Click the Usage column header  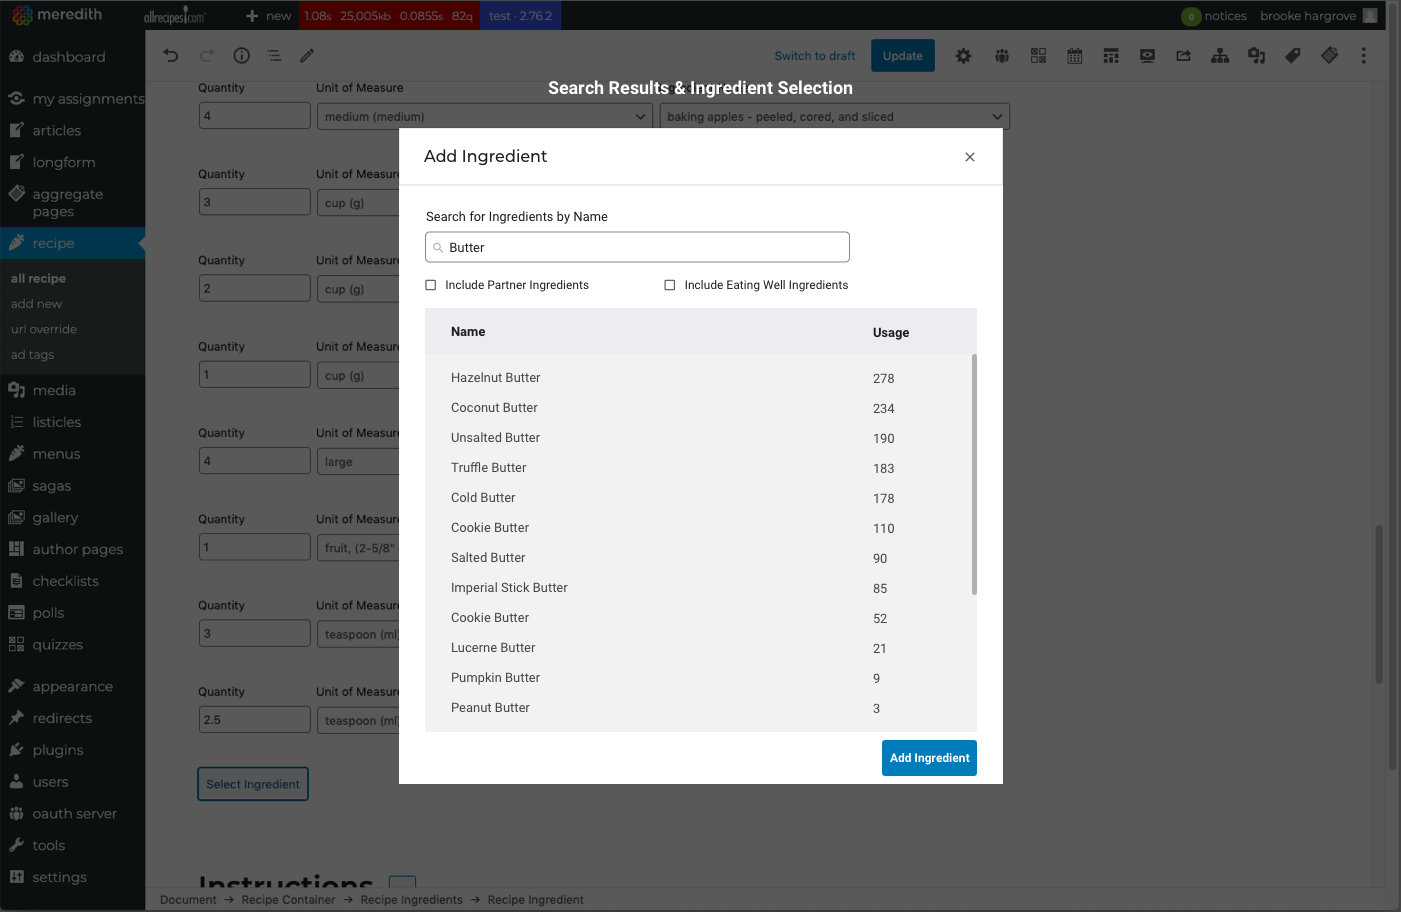[x=891, y=333]
